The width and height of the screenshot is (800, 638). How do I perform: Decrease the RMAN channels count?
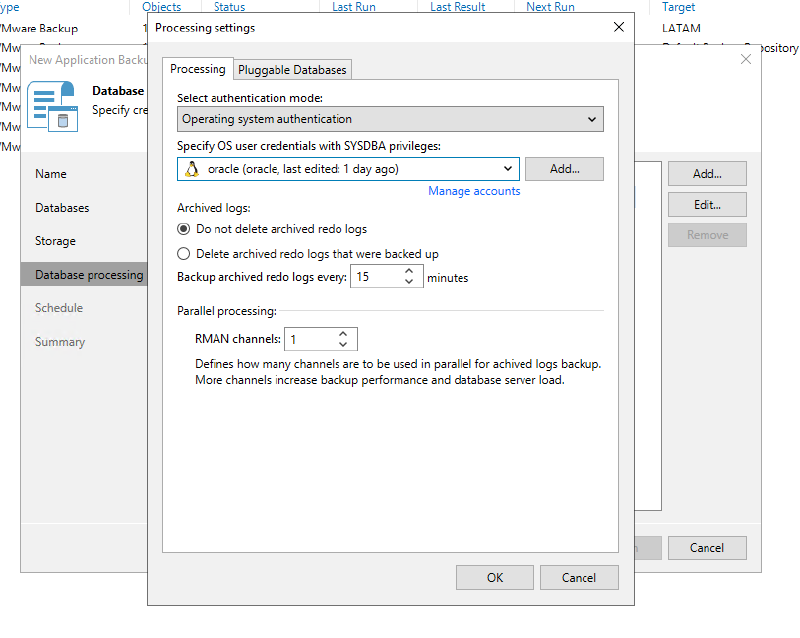[343, 344]
